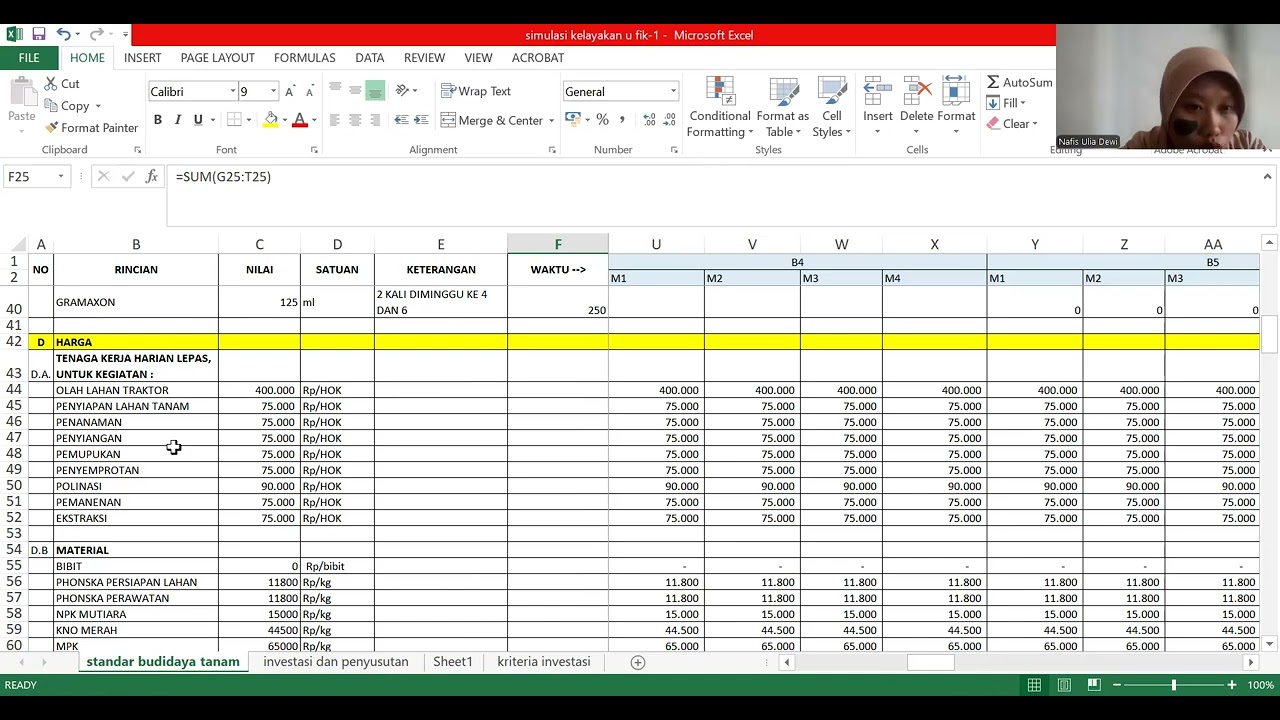This screenshot has width=1280, height=720.
Task: Toggle Underline formatting
Action: tap(198, 120)
